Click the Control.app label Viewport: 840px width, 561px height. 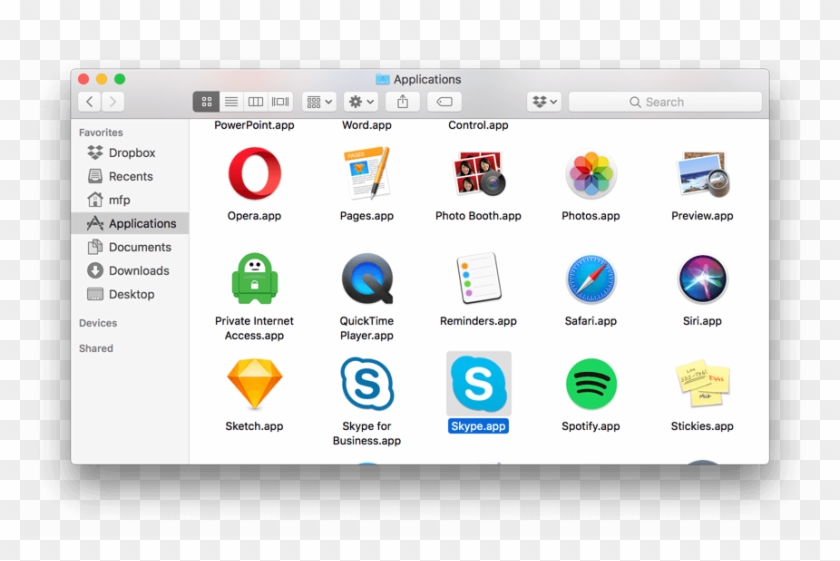[478, 125]
